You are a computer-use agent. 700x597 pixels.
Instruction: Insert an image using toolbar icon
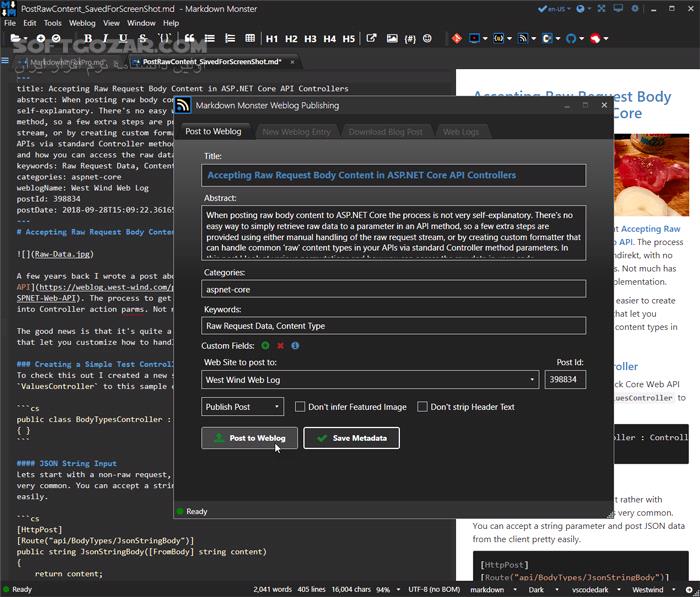point(392,38)
